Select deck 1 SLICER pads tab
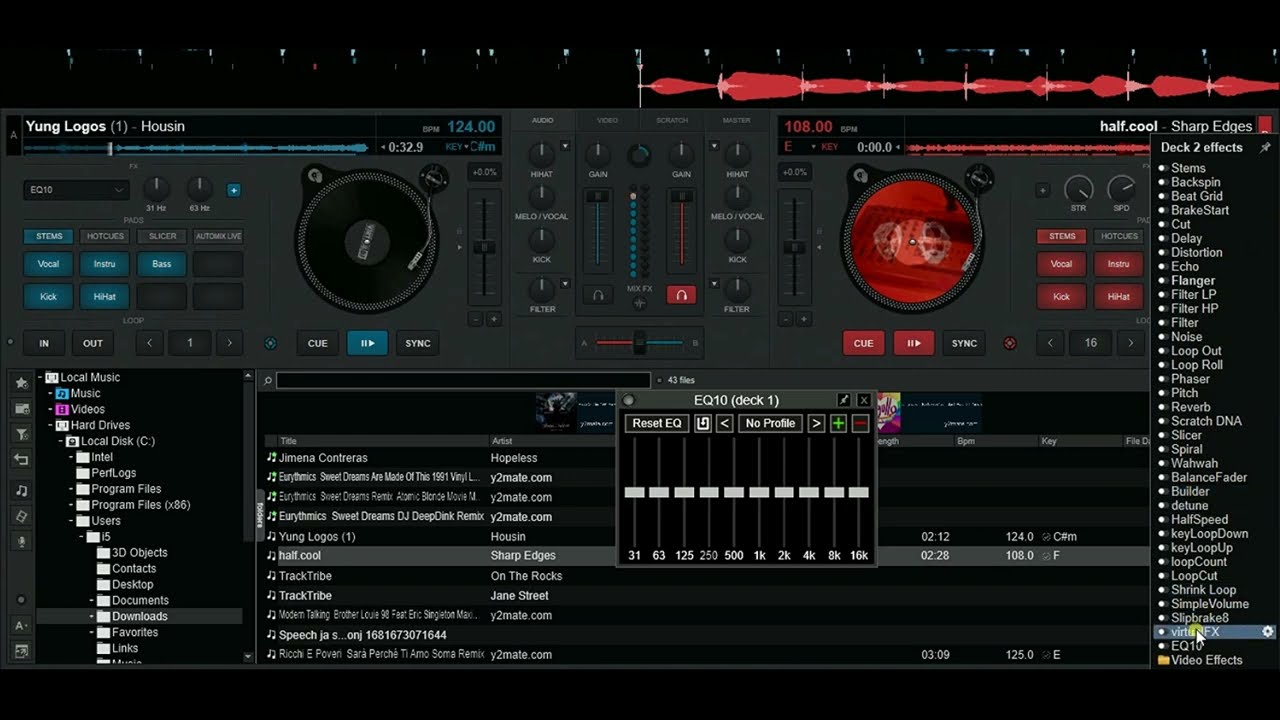The height and width of the screenshot is (720, 1280). tap(162, 237)
